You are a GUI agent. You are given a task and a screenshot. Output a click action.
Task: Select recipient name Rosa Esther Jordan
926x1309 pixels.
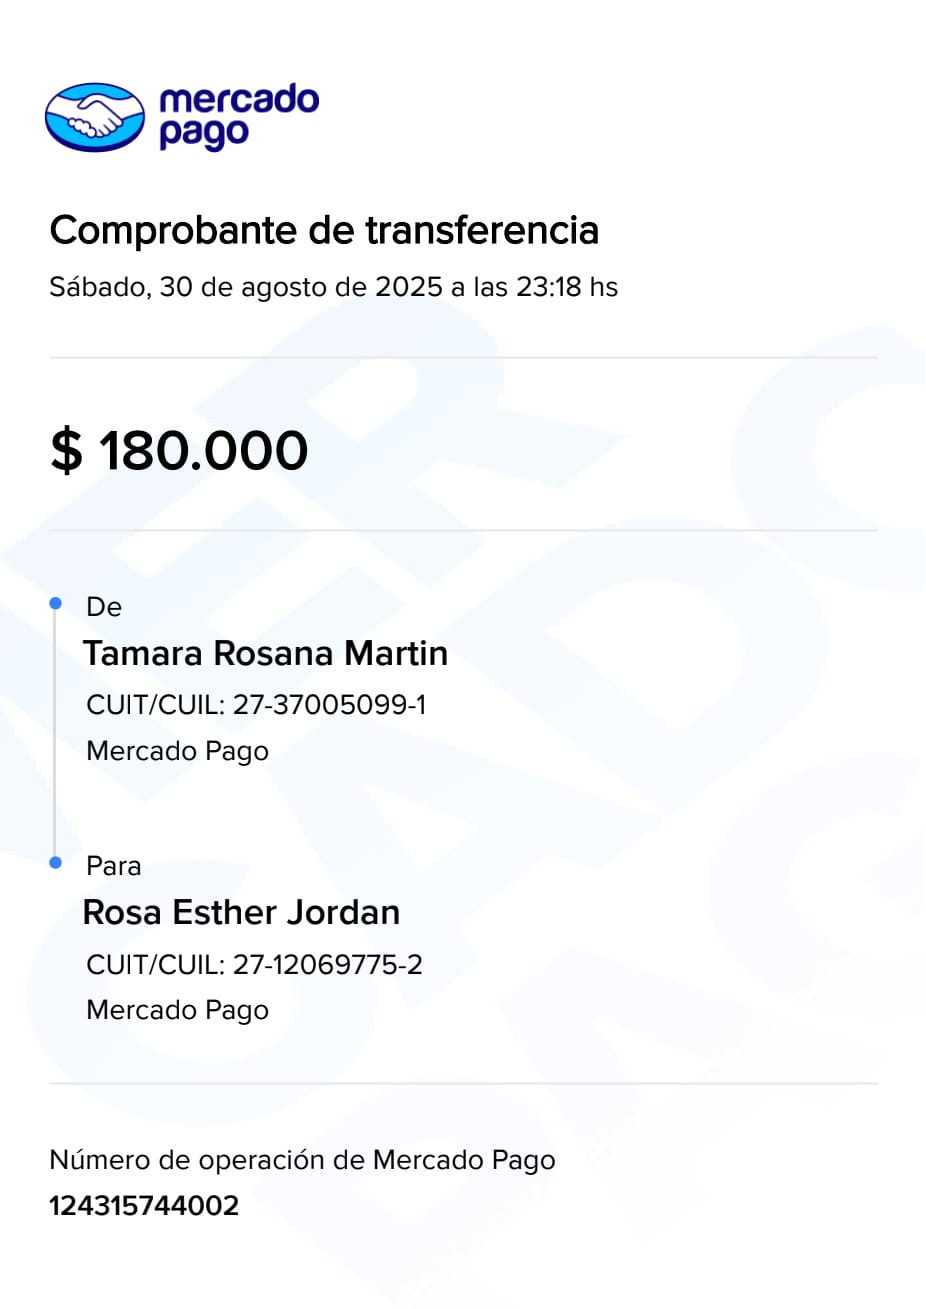(x=241, y=912)
